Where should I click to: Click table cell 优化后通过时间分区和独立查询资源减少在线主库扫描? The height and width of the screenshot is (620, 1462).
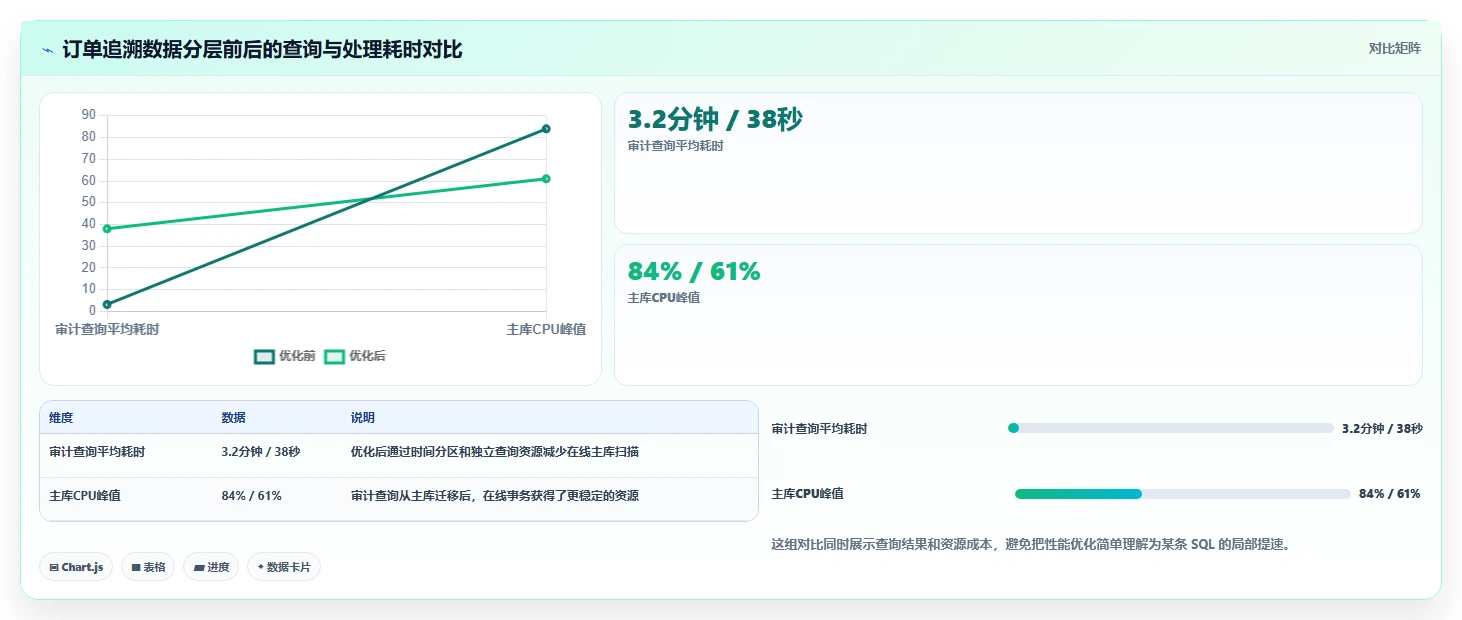(494, 452)
